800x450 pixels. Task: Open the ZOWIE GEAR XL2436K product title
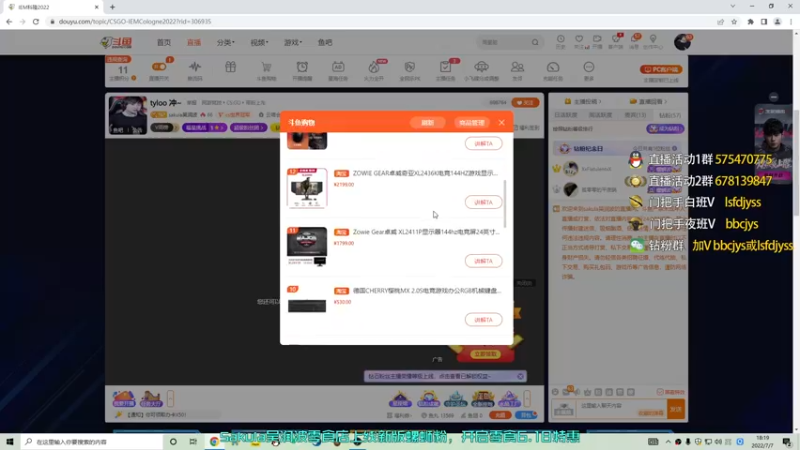click(x=425, y=173)
